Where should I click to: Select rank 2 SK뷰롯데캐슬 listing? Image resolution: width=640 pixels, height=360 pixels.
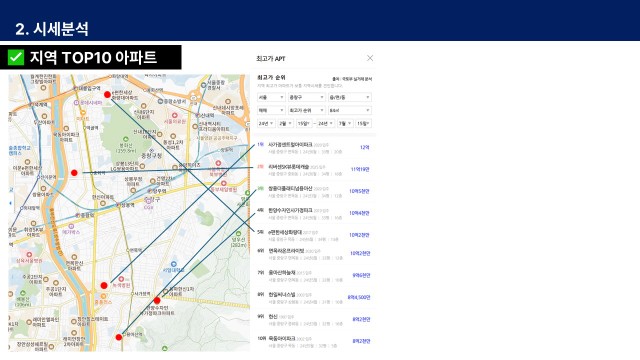coord(313,170)
